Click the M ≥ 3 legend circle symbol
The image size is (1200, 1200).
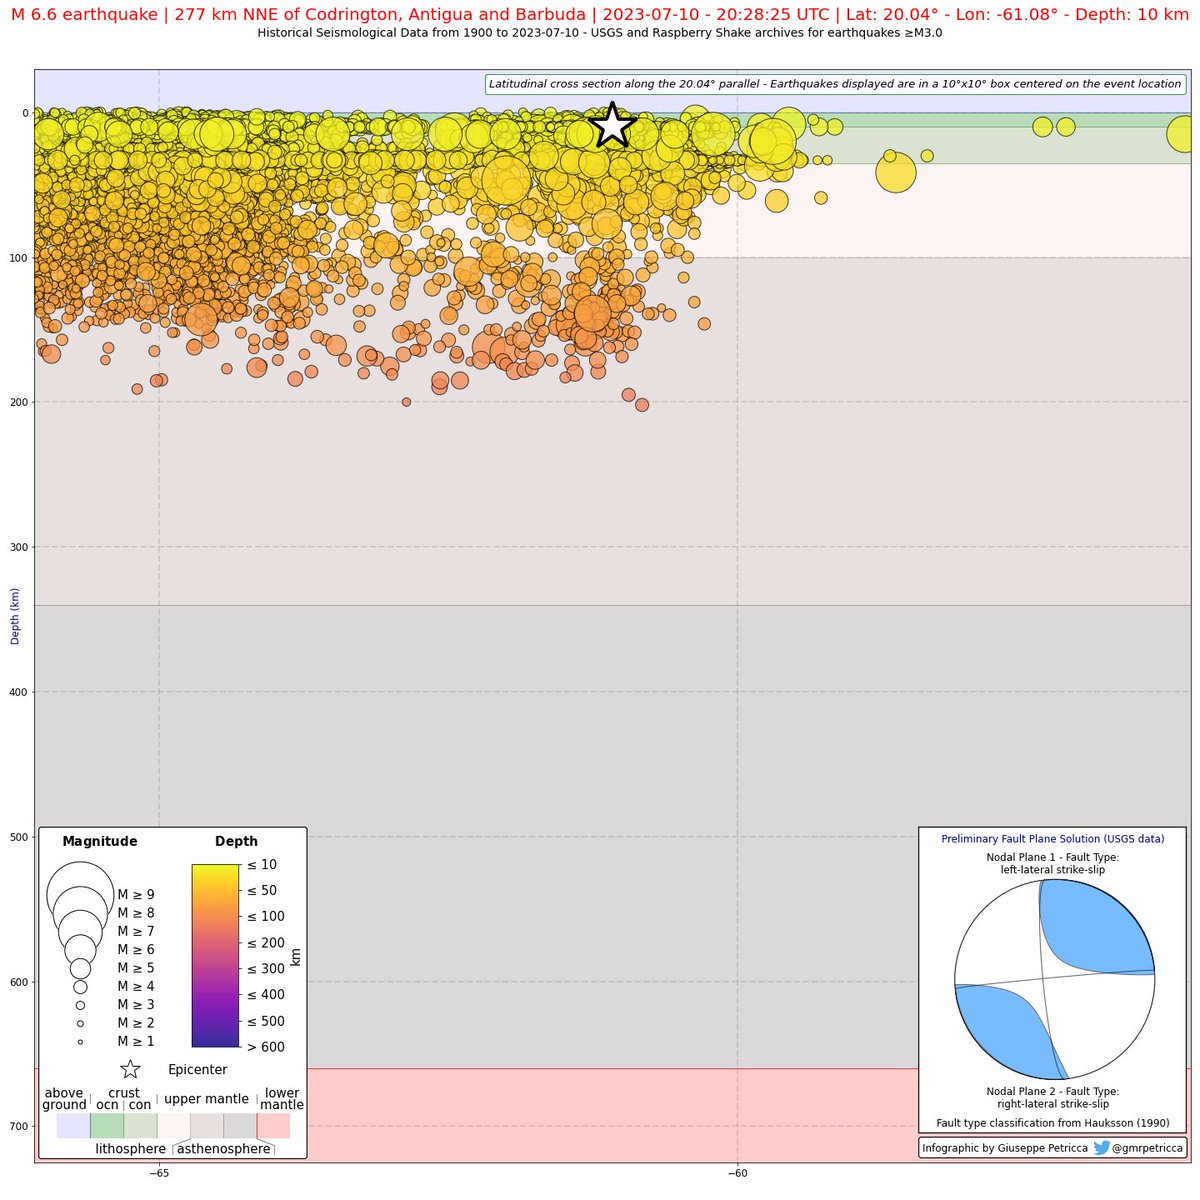coord(80,1005)
